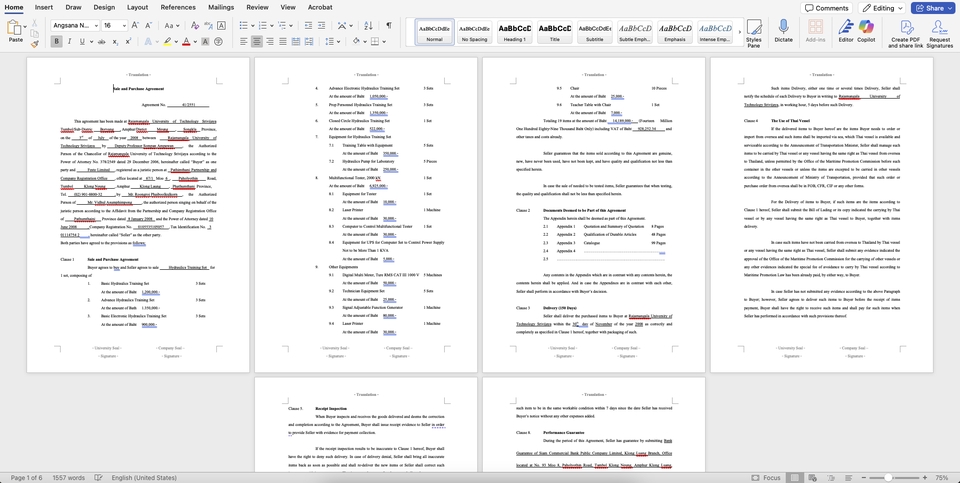The height and width of the screenshot is (483, 960).
Task: Click the Paste clipboard icon
Action: click(15, 28)
